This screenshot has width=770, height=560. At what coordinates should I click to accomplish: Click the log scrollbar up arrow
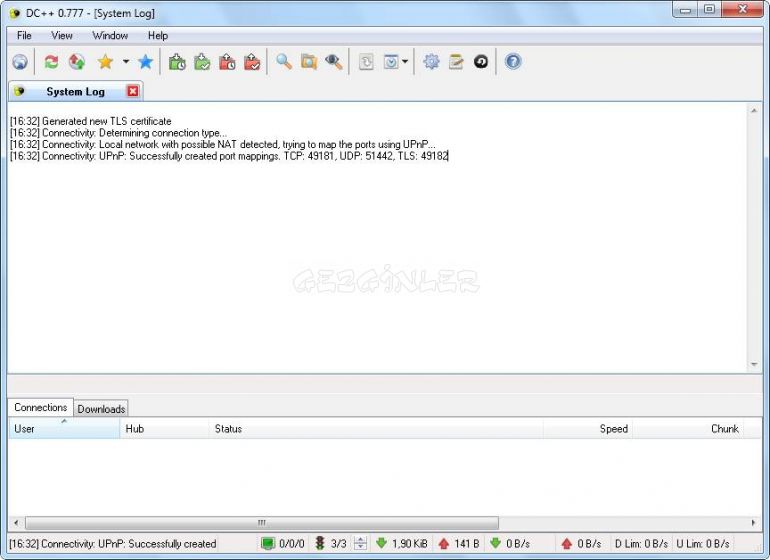tap(754, 111)
